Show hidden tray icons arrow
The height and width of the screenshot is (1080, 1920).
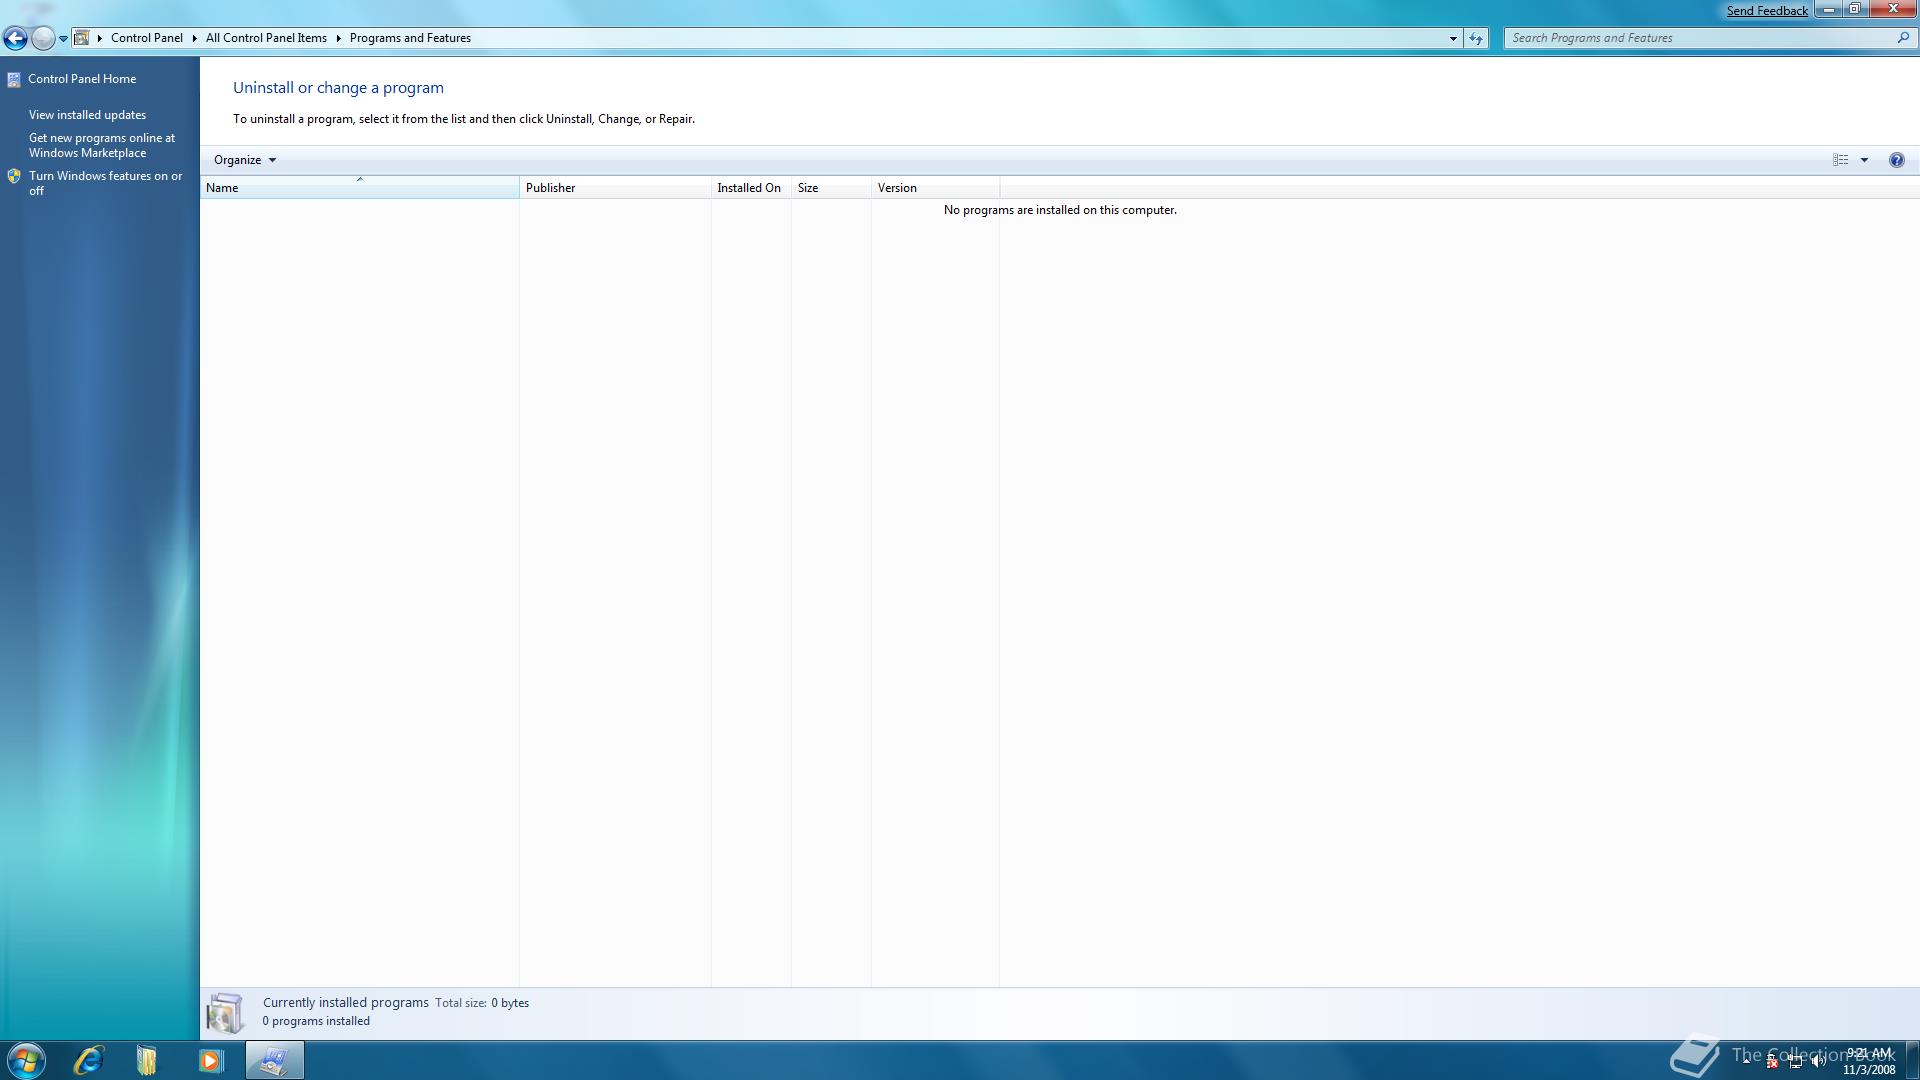(x=1747, y=1061)
